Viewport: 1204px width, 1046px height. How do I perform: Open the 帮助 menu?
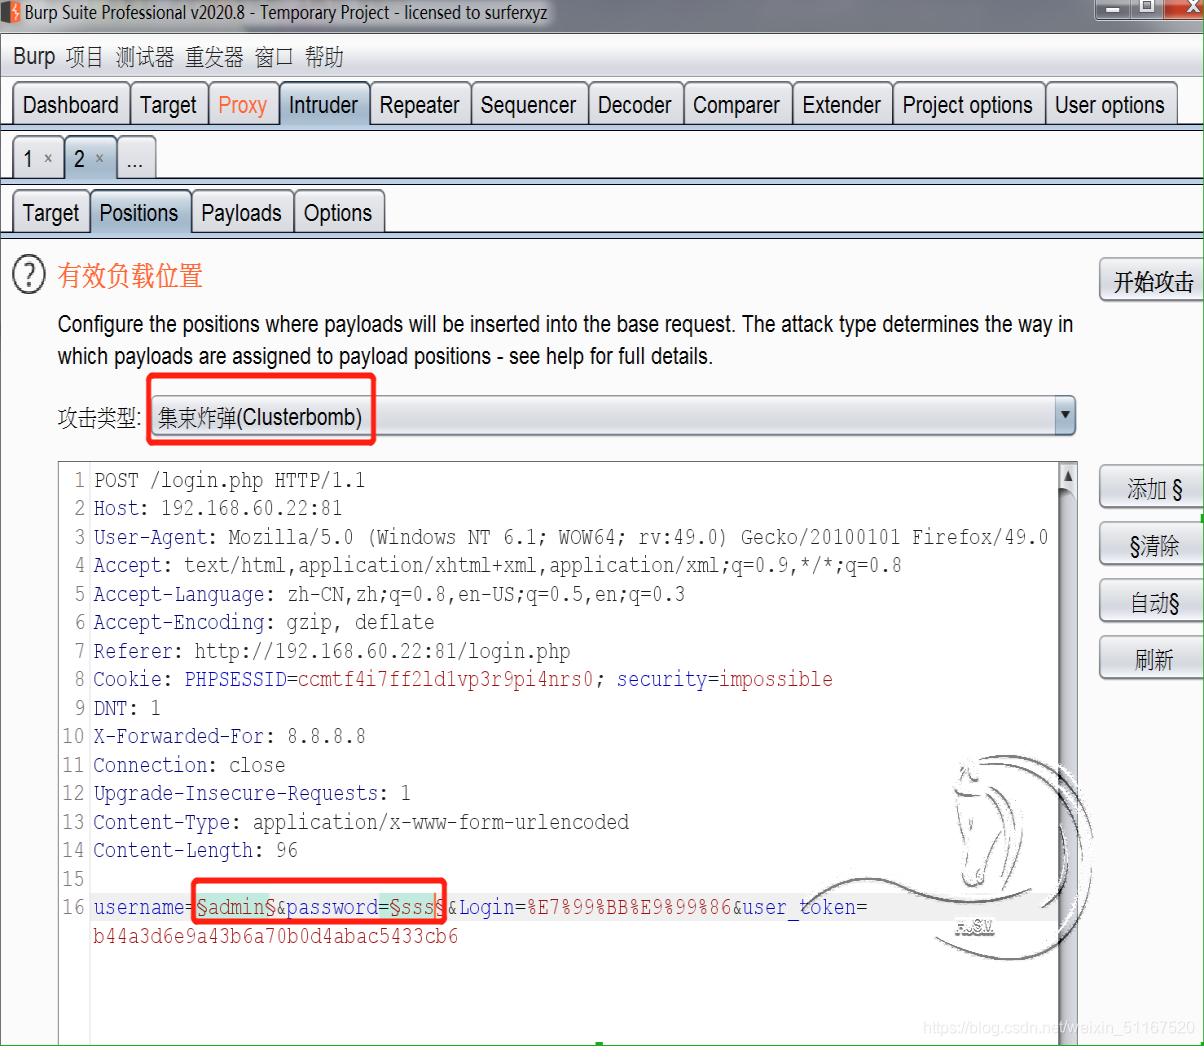point(324,57)
